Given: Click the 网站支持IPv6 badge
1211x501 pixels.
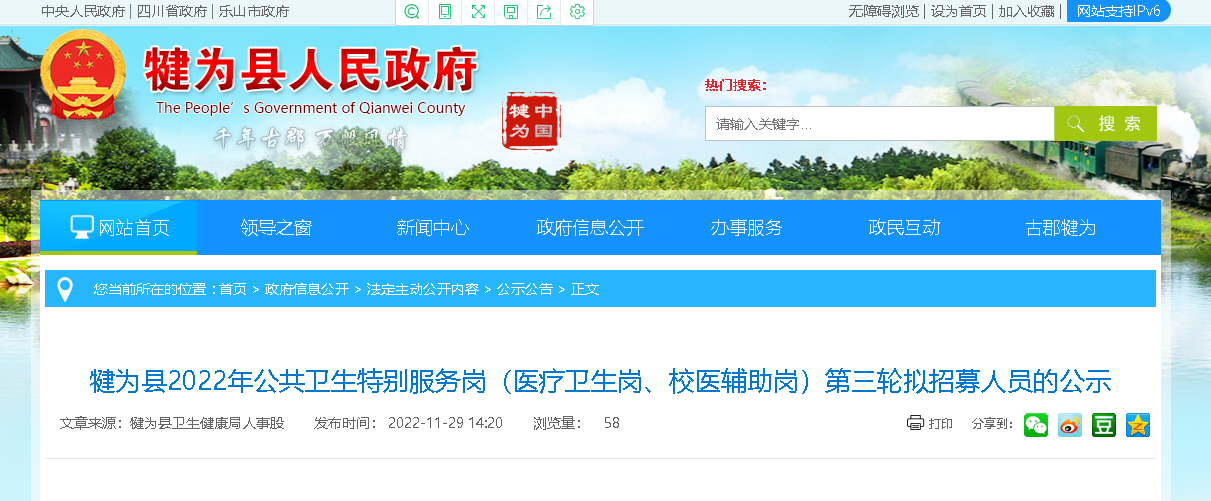Looking at the screenshot, I should coord(1118,11).
